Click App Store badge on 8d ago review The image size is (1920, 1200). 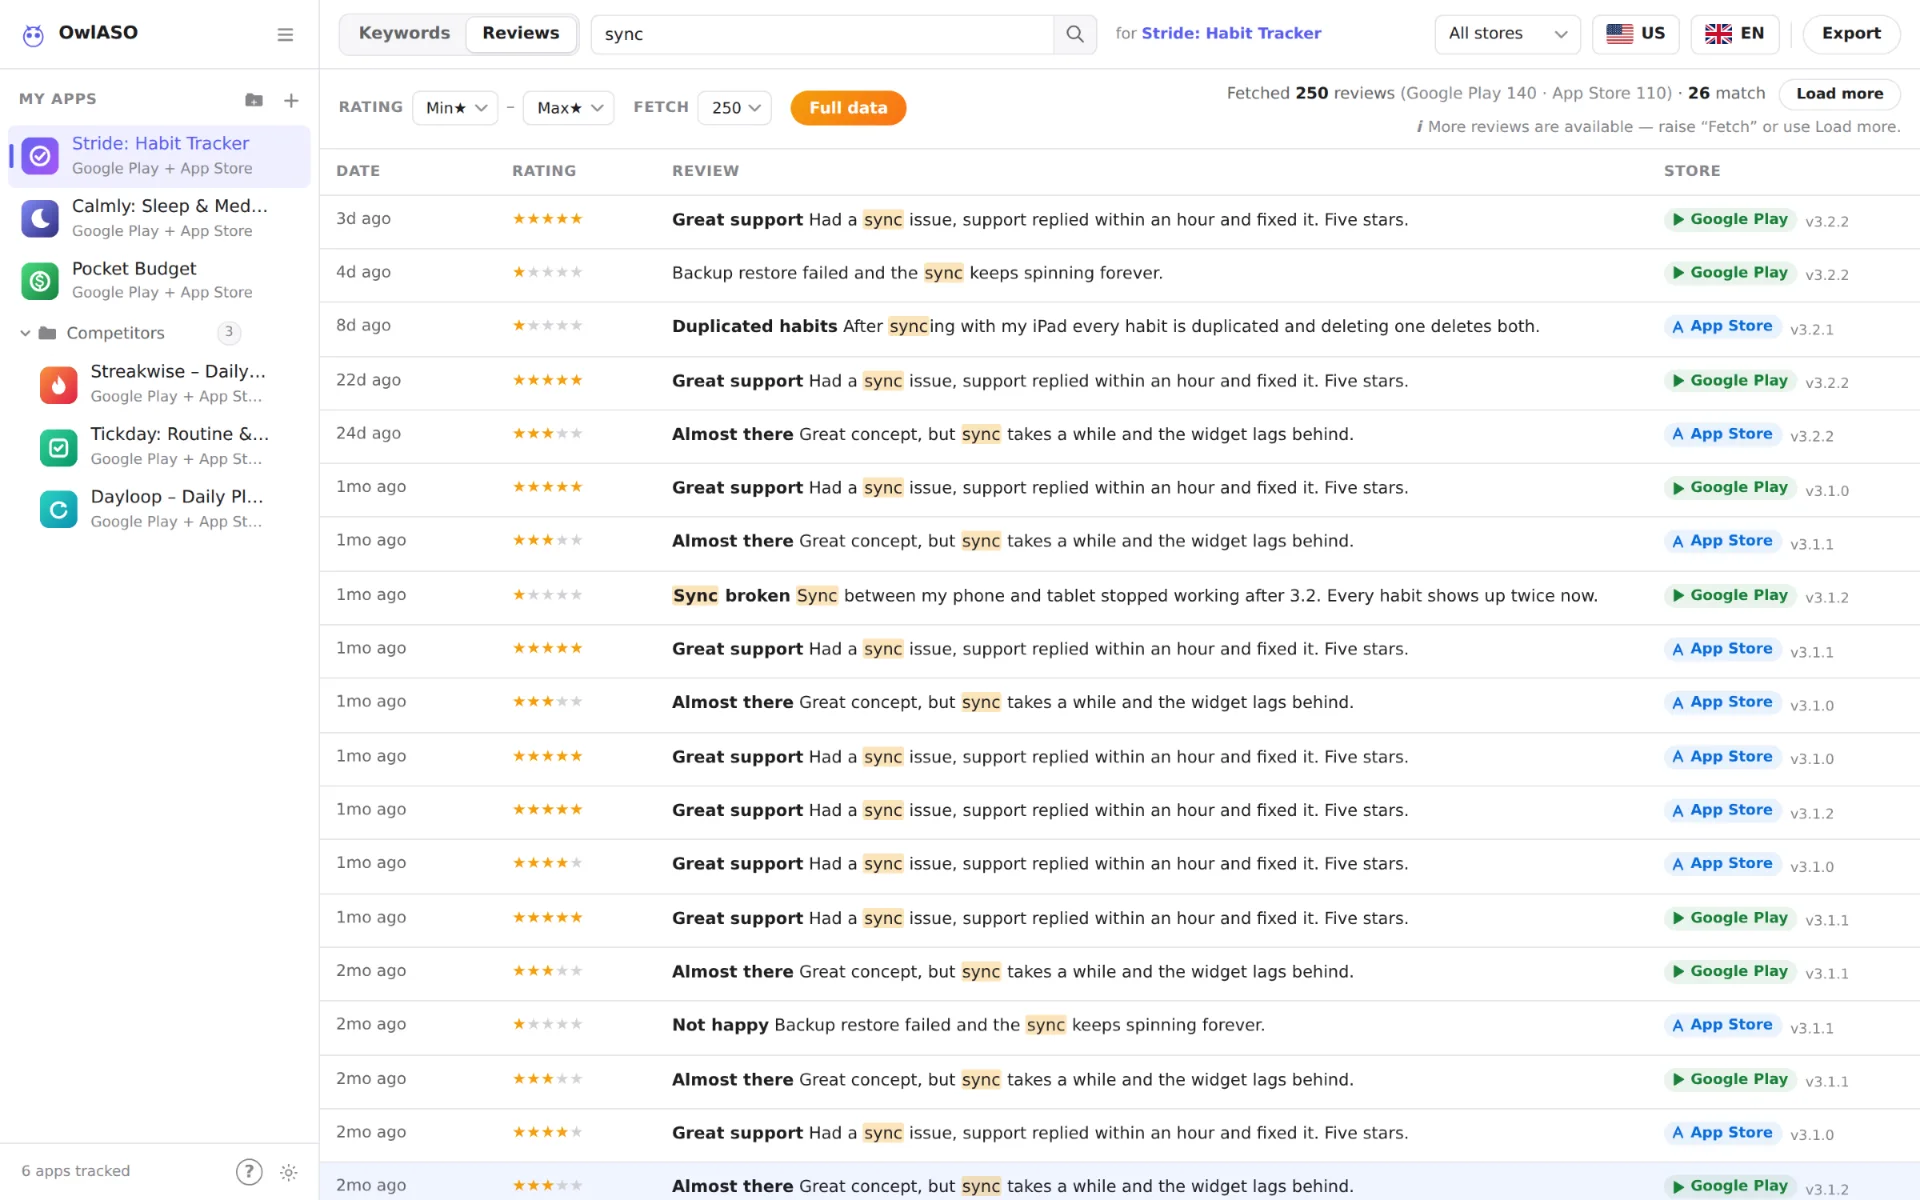[x=1722, y=327]
